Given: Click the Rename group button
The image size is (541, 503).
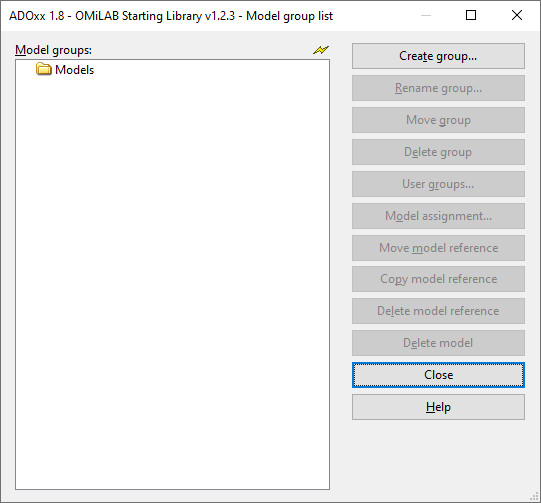Looking at the screenshot, I should pyautogui.click(x=438, y=88).
